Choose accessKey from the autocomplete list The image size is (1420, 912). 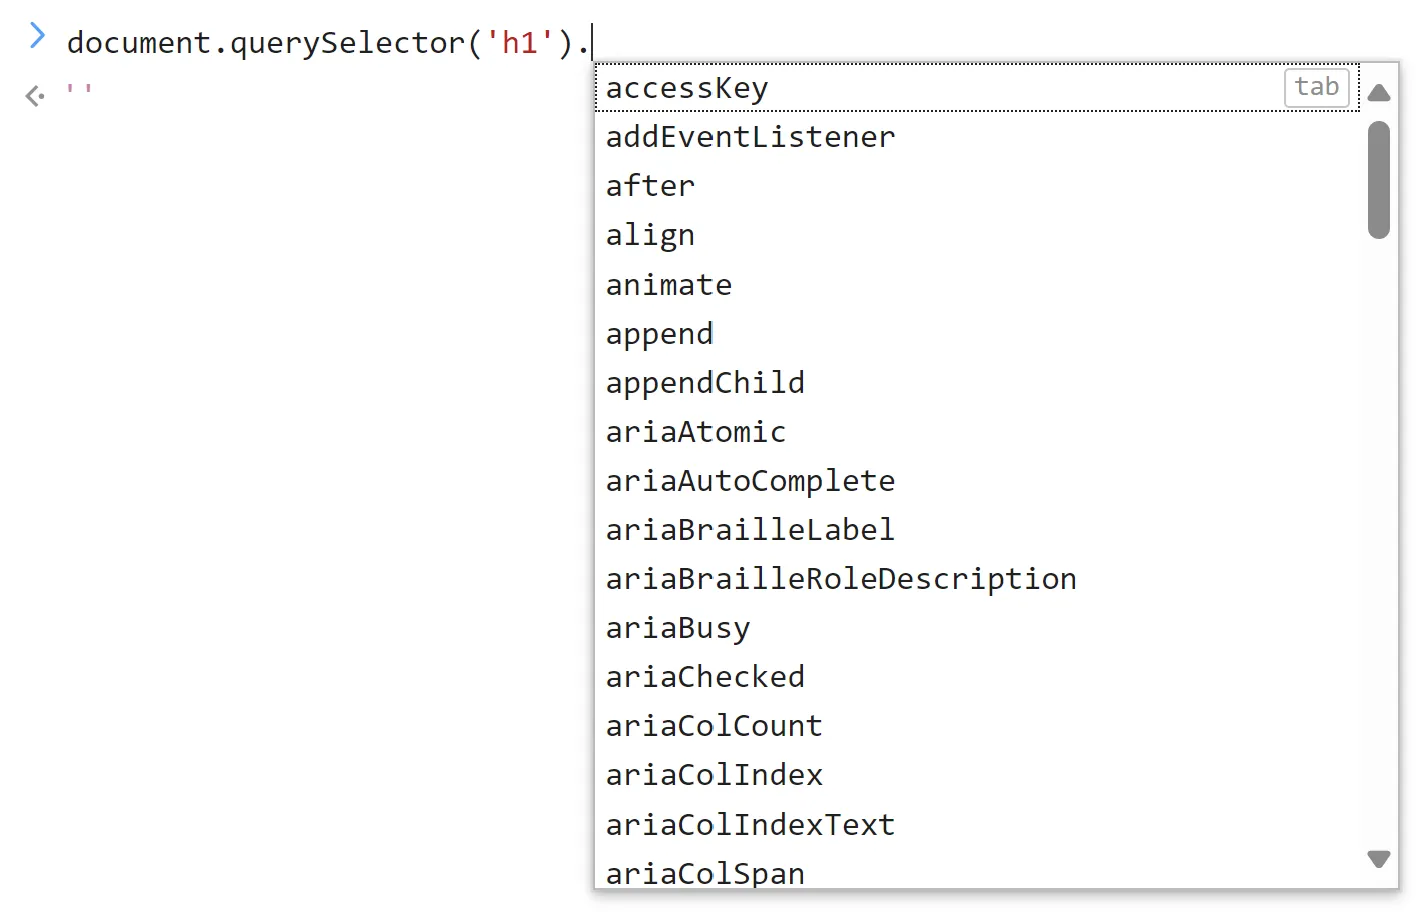[x=686, y=88]
